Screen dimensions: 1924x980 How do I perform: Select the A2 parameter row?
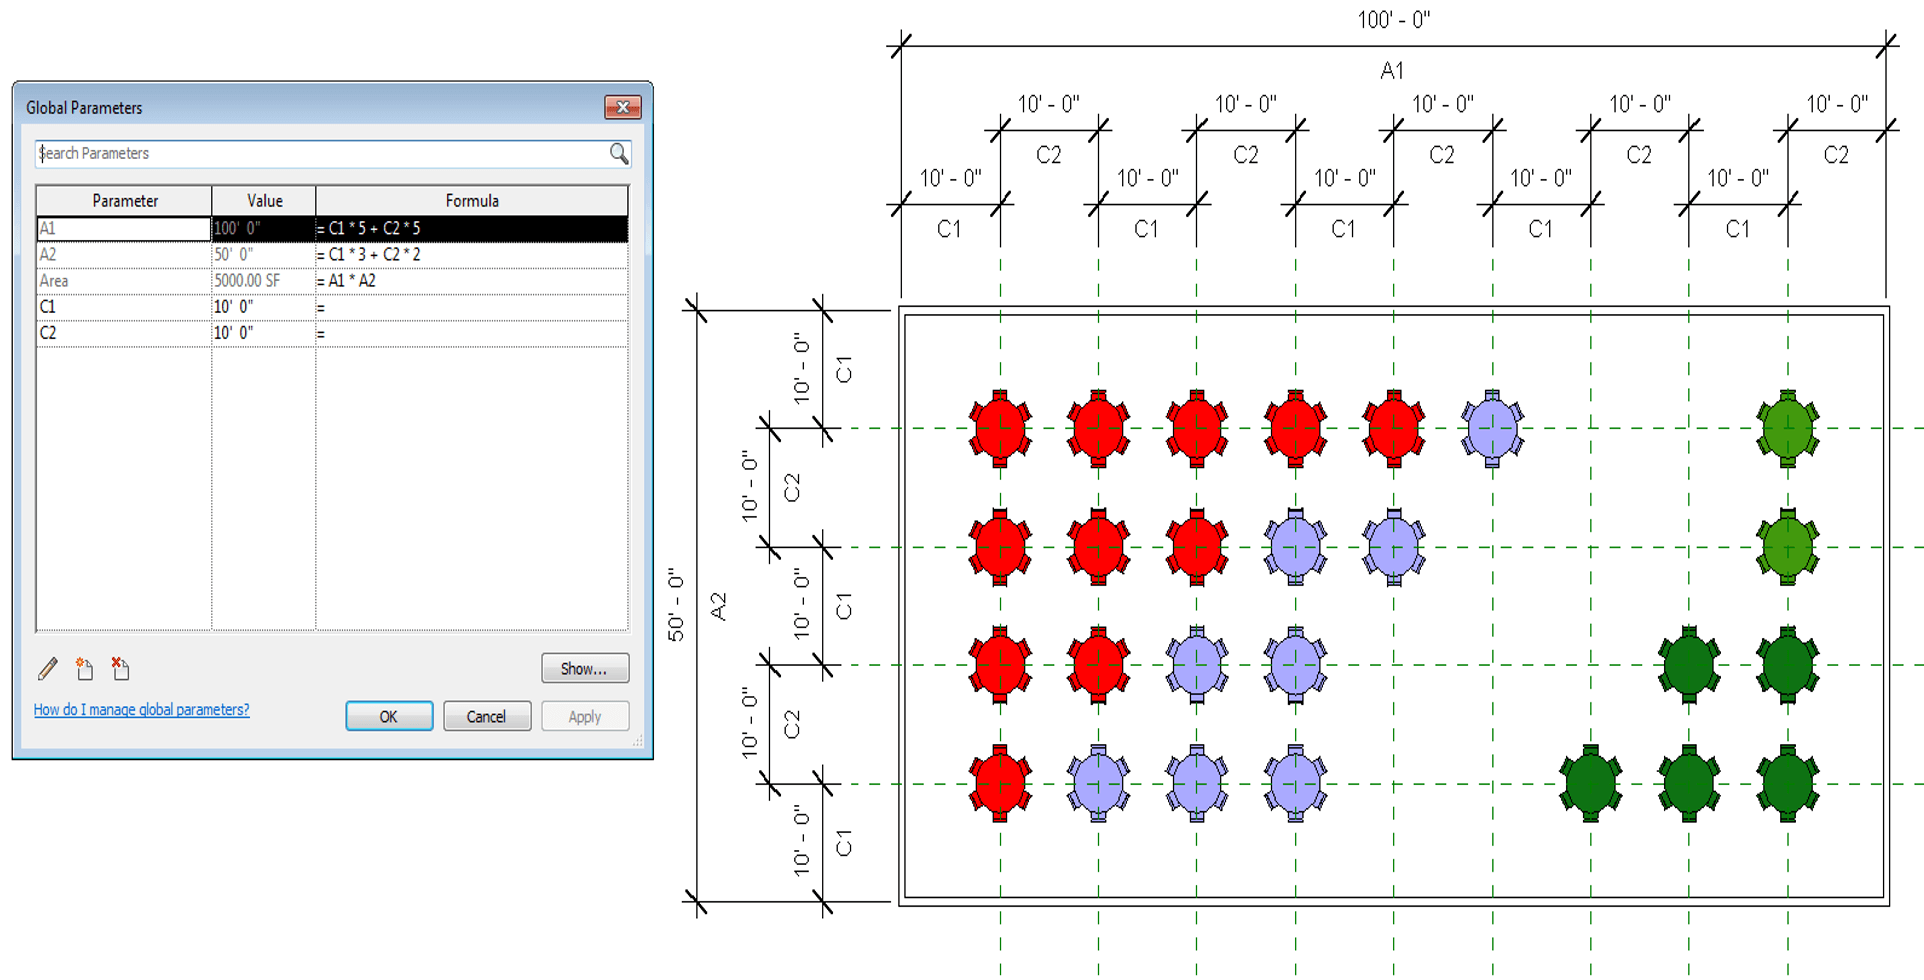pos(124,255)
